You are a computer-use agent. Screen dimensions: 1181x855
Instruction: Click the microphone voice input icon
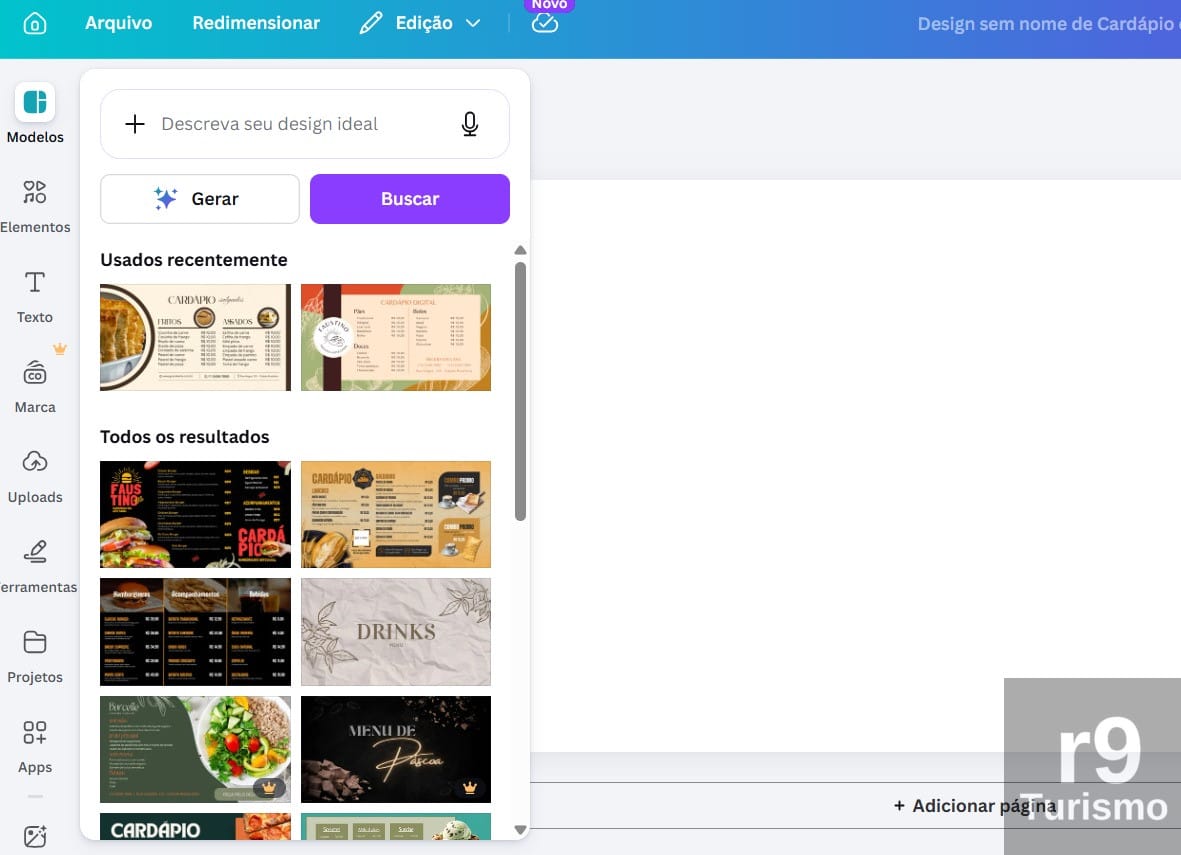click(x=469, y=124)
